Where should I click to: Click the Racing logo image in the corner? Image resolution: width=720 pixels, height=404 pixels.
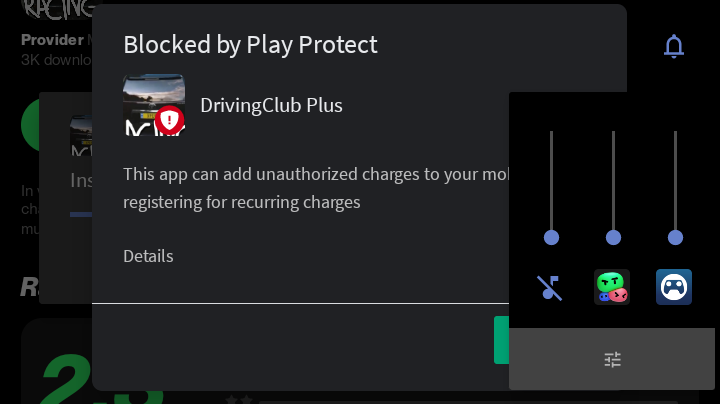pyautogui.click(x=57, y=10)
